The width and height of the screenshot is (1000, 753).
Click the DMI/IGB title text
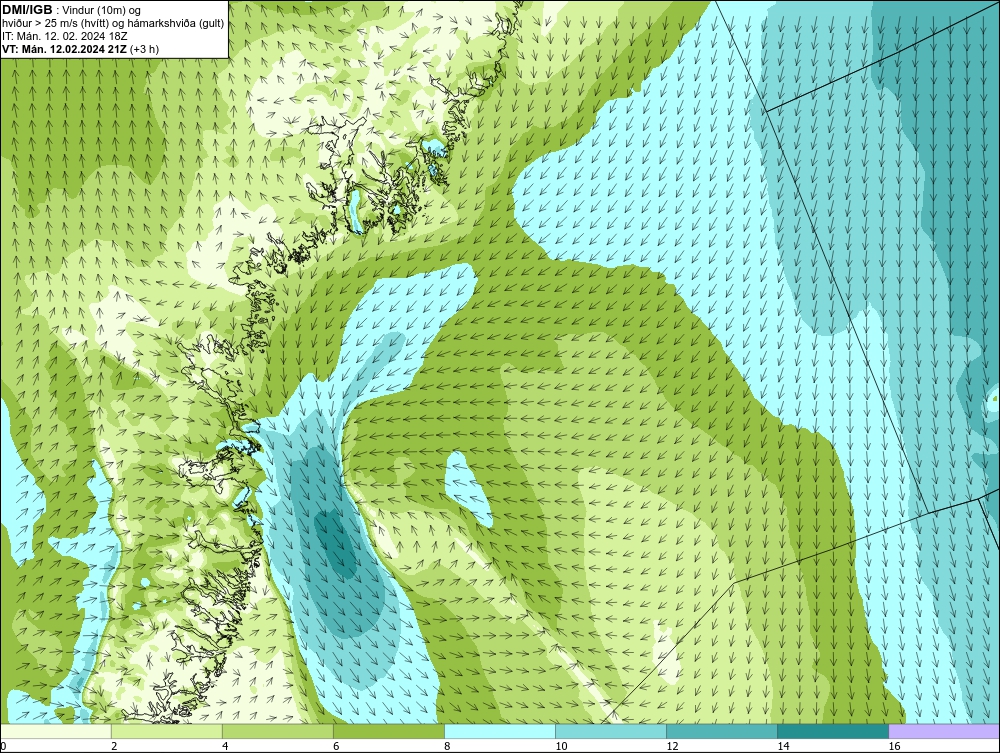(x=27, y=10)
